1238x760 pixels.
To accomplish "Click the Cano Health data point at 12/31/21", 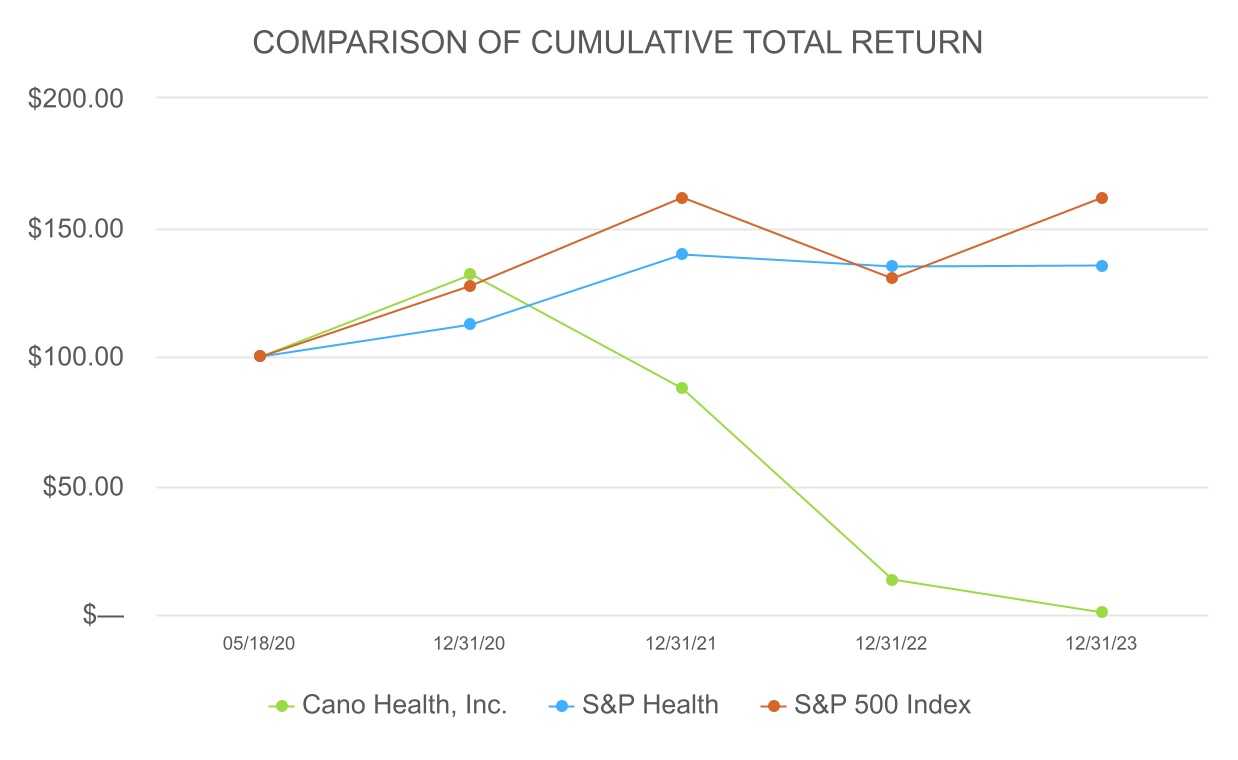I will click(682, 388).
